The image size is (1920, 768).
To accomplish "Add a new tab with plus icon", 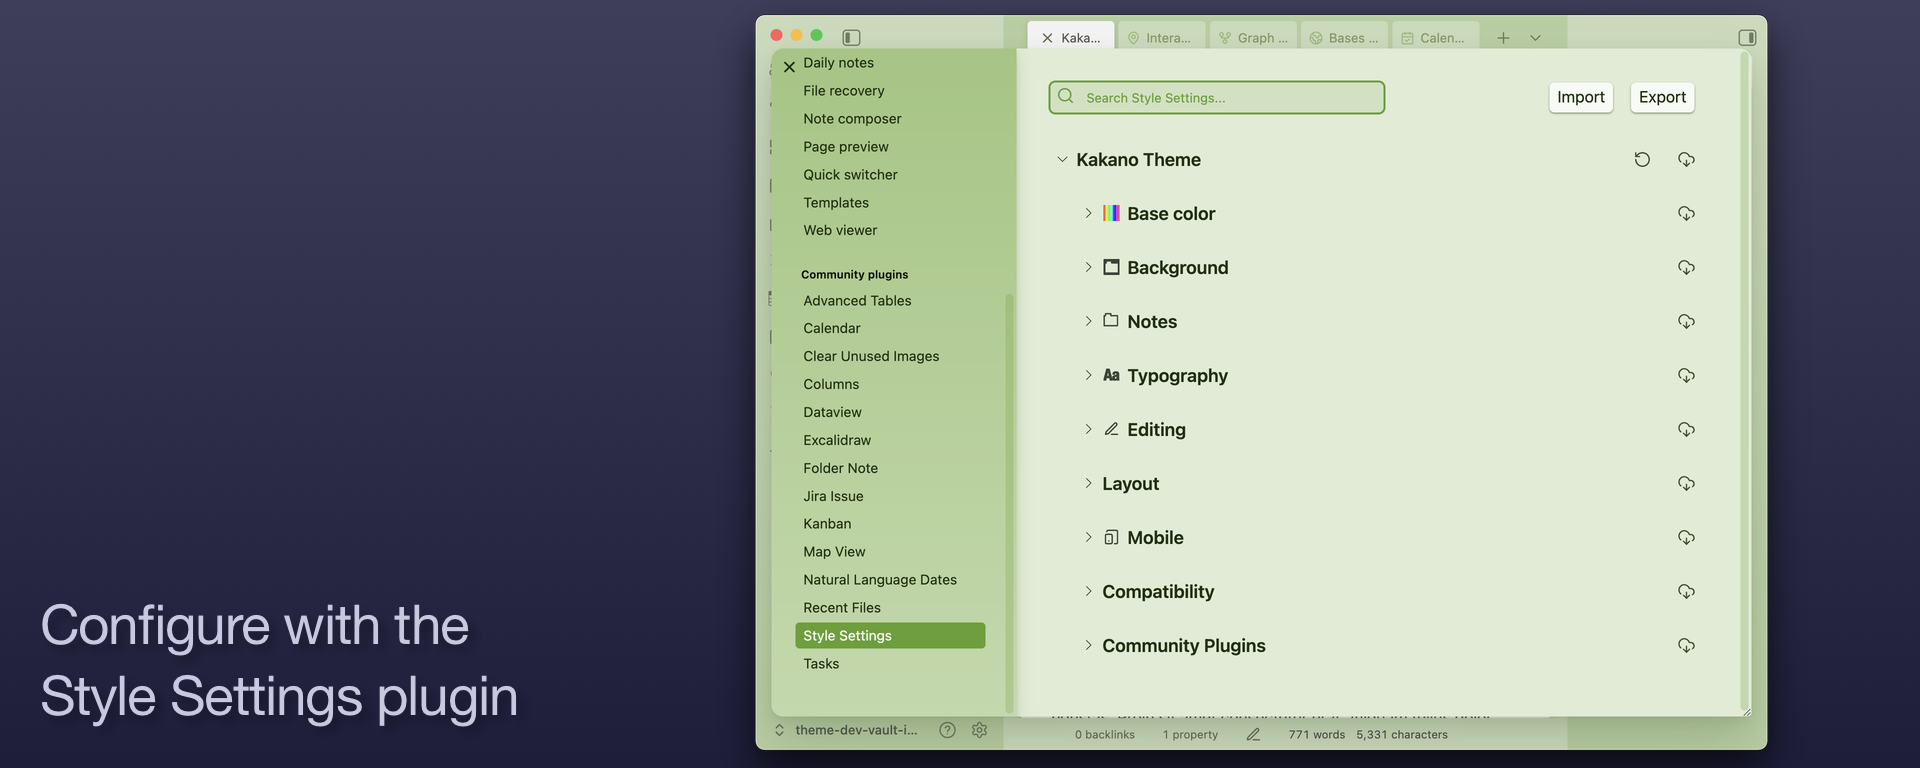I will (1503, 38).
